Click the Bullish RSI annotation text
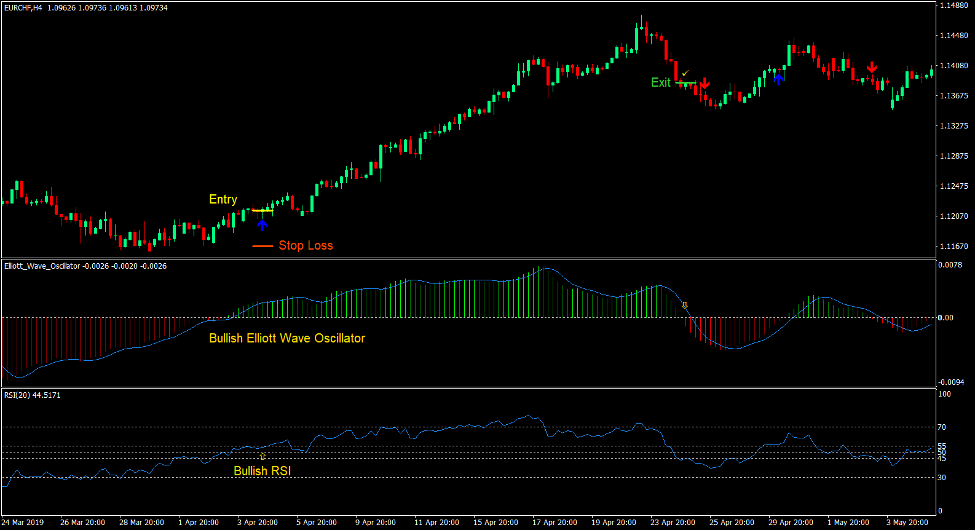The image size is (977, 531). point(263,470)
